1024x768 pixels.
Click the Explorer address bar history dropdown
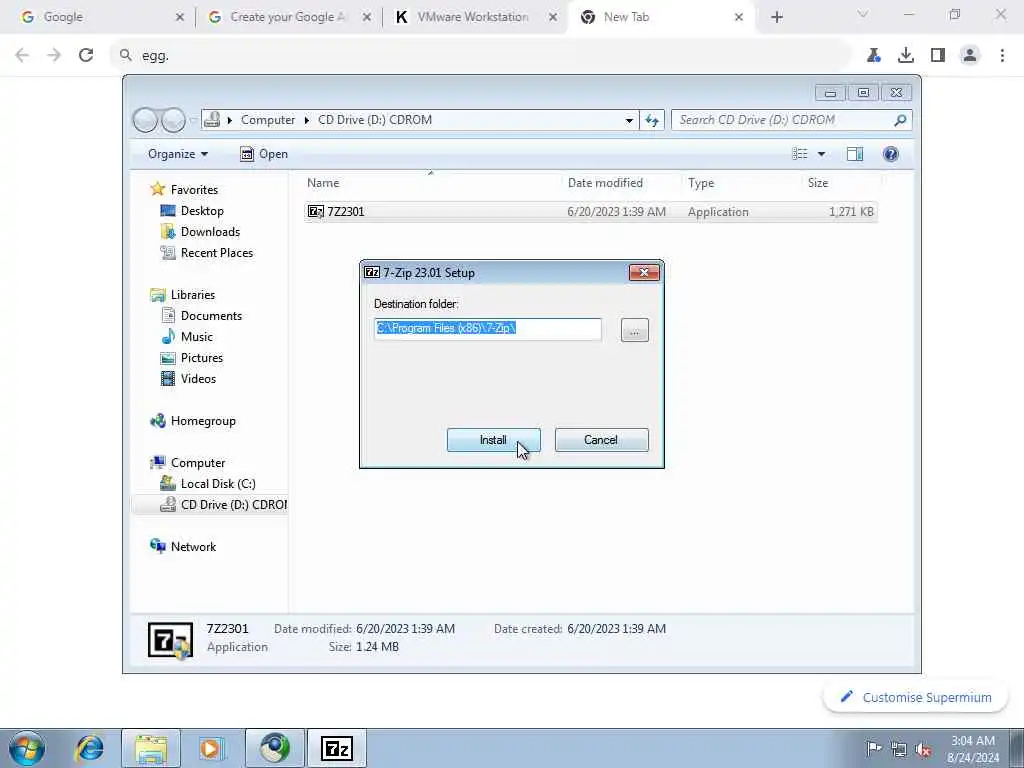[629, 120]
